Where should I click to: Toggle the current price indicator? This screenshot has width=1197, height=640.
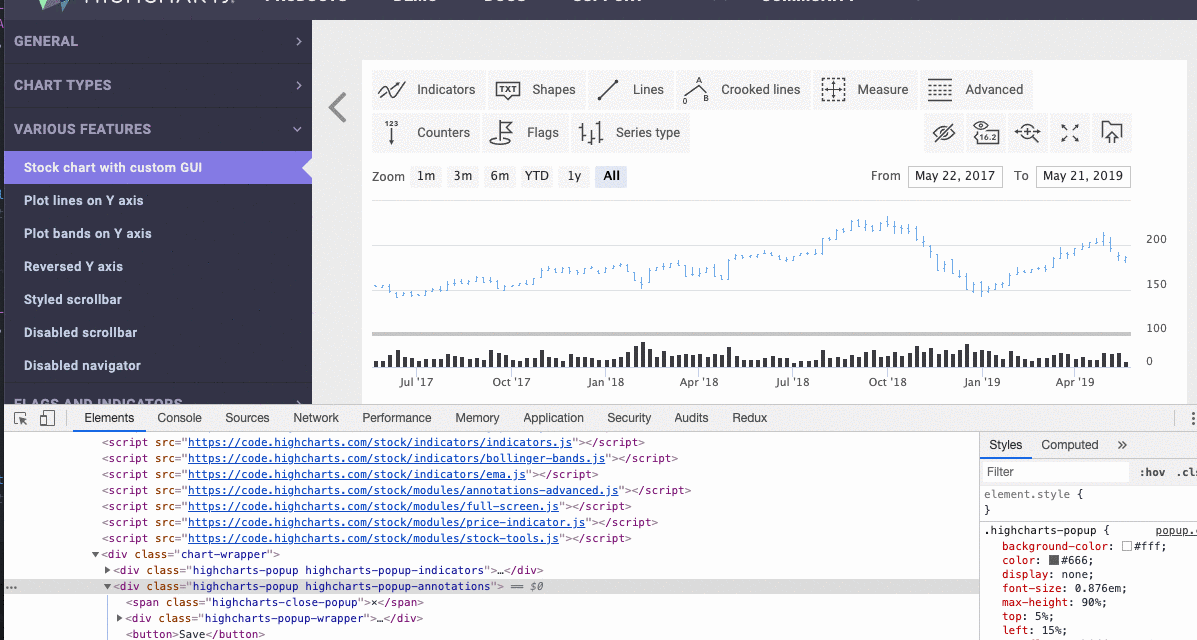(x=985, y=132)
